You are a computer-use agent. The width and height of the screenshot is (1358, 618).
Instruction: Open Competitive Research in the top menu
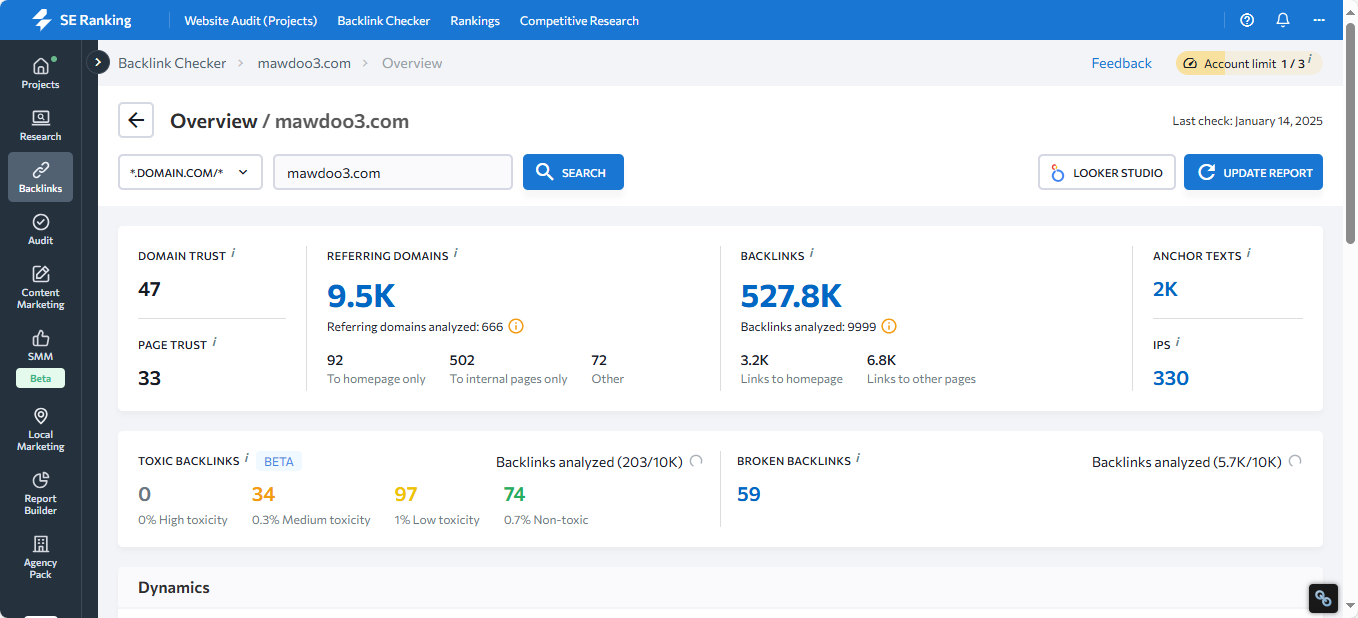coord(579,20)
